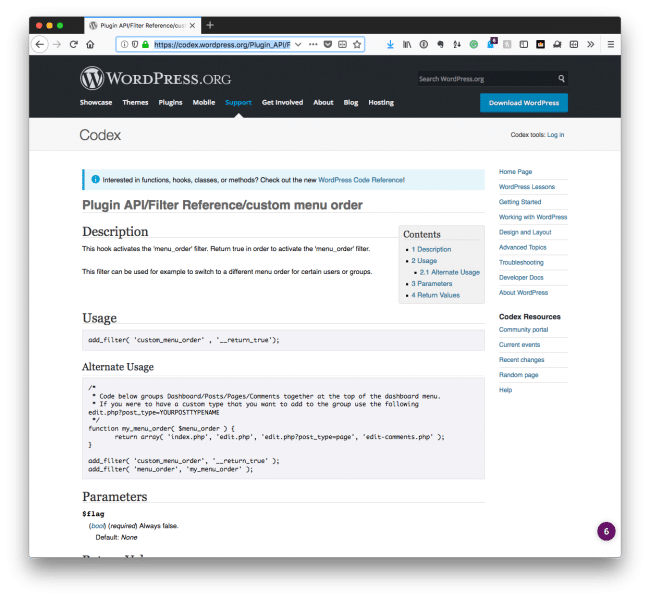Open the Themes menu item

(135, 102)
